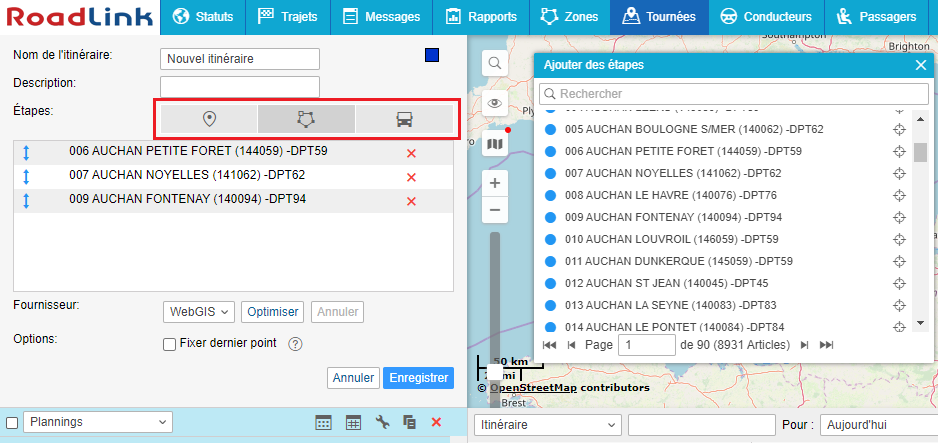This screenshot has height=443, width=938.
Task: Toggle map visibility eye button
Action: (495, 103)
